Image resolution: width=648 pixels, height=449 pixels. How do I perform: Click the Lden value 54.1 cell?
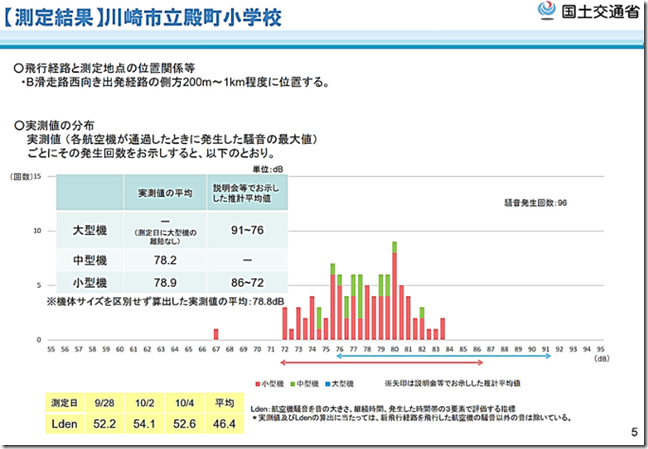[x=144, y=424]
